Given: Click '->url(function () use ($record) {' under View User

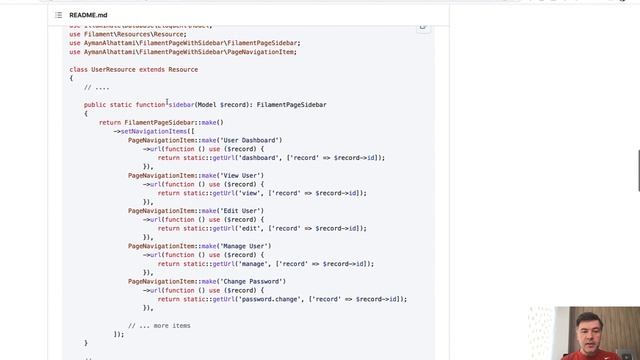Looking at the screenshot, I should pyautogui.click(x=203, y=184).
